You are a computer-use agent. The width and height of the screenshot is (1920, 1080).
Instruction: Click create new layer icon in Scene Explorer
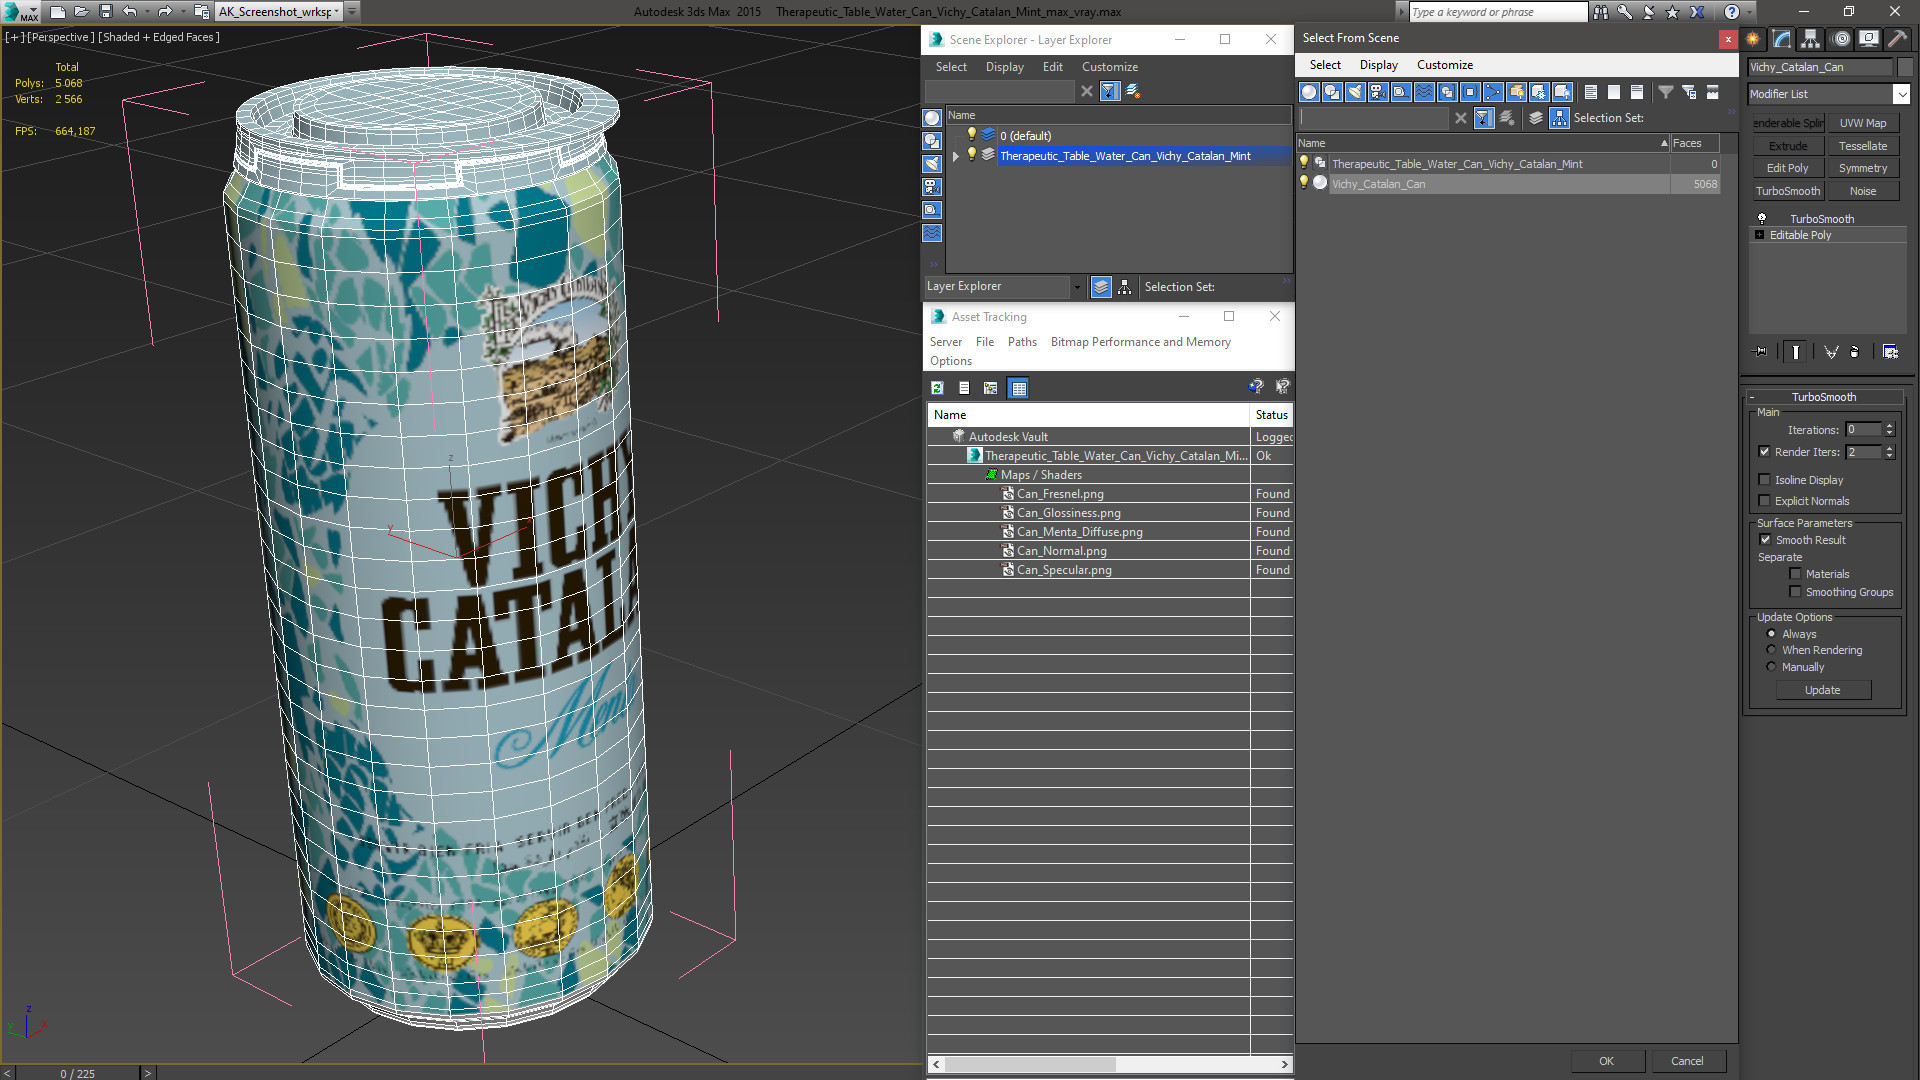[x=1133, y=91]
